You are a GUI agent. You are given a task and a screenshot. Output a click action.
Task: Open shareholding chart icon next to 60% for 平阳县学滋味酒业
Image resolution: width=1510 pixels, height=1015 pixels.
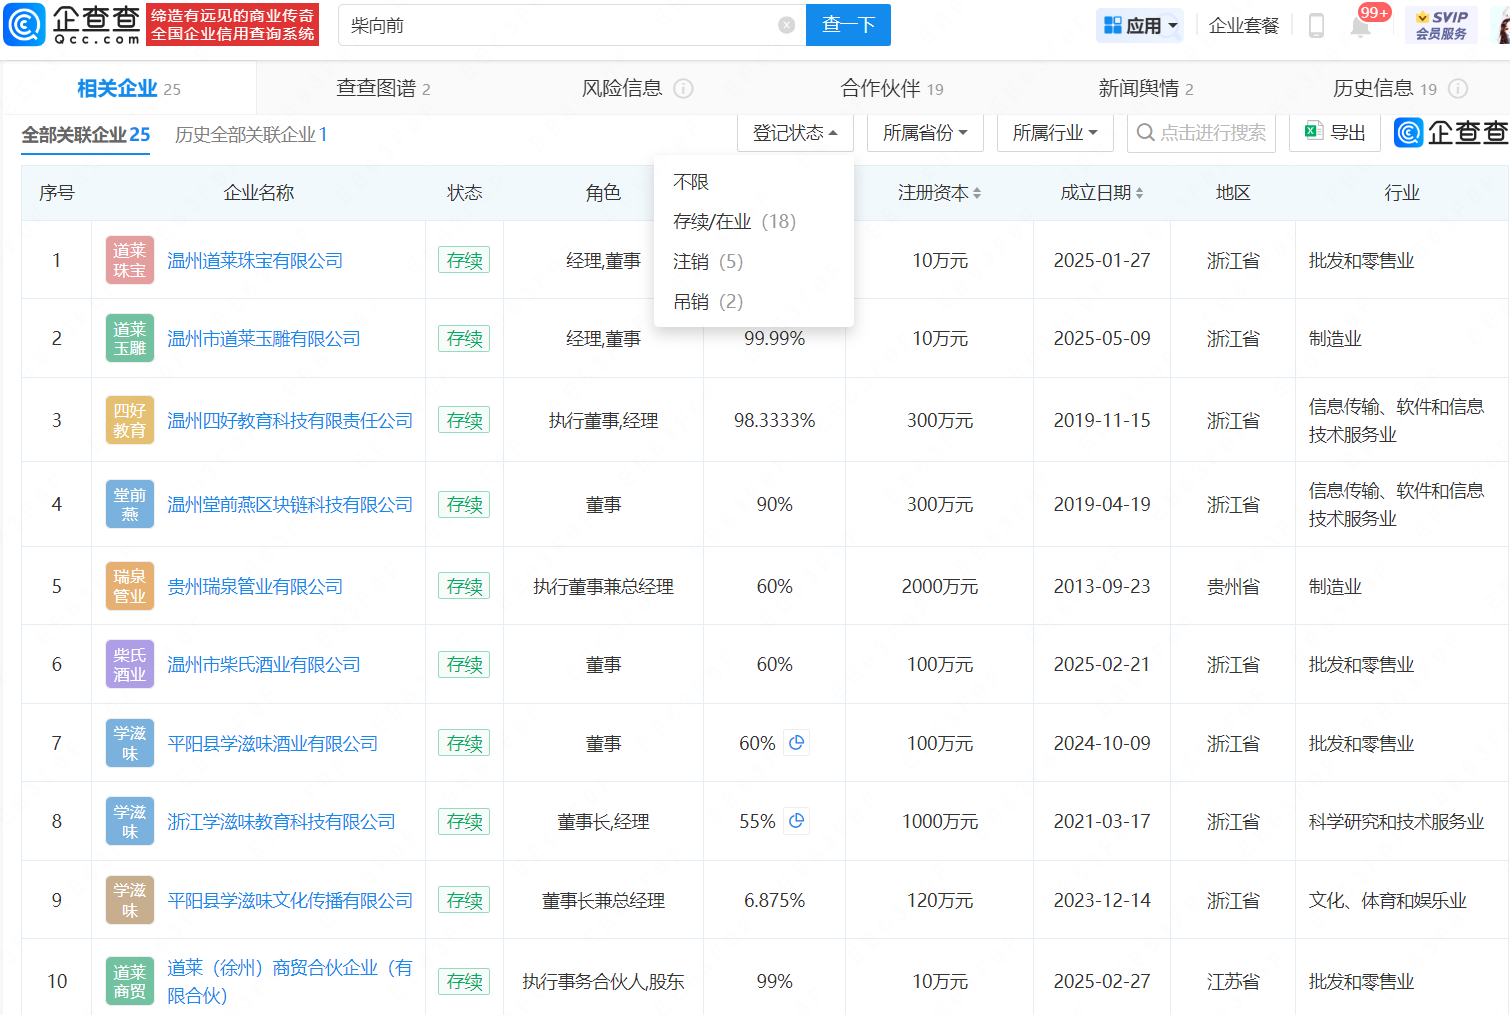[797, 743]
